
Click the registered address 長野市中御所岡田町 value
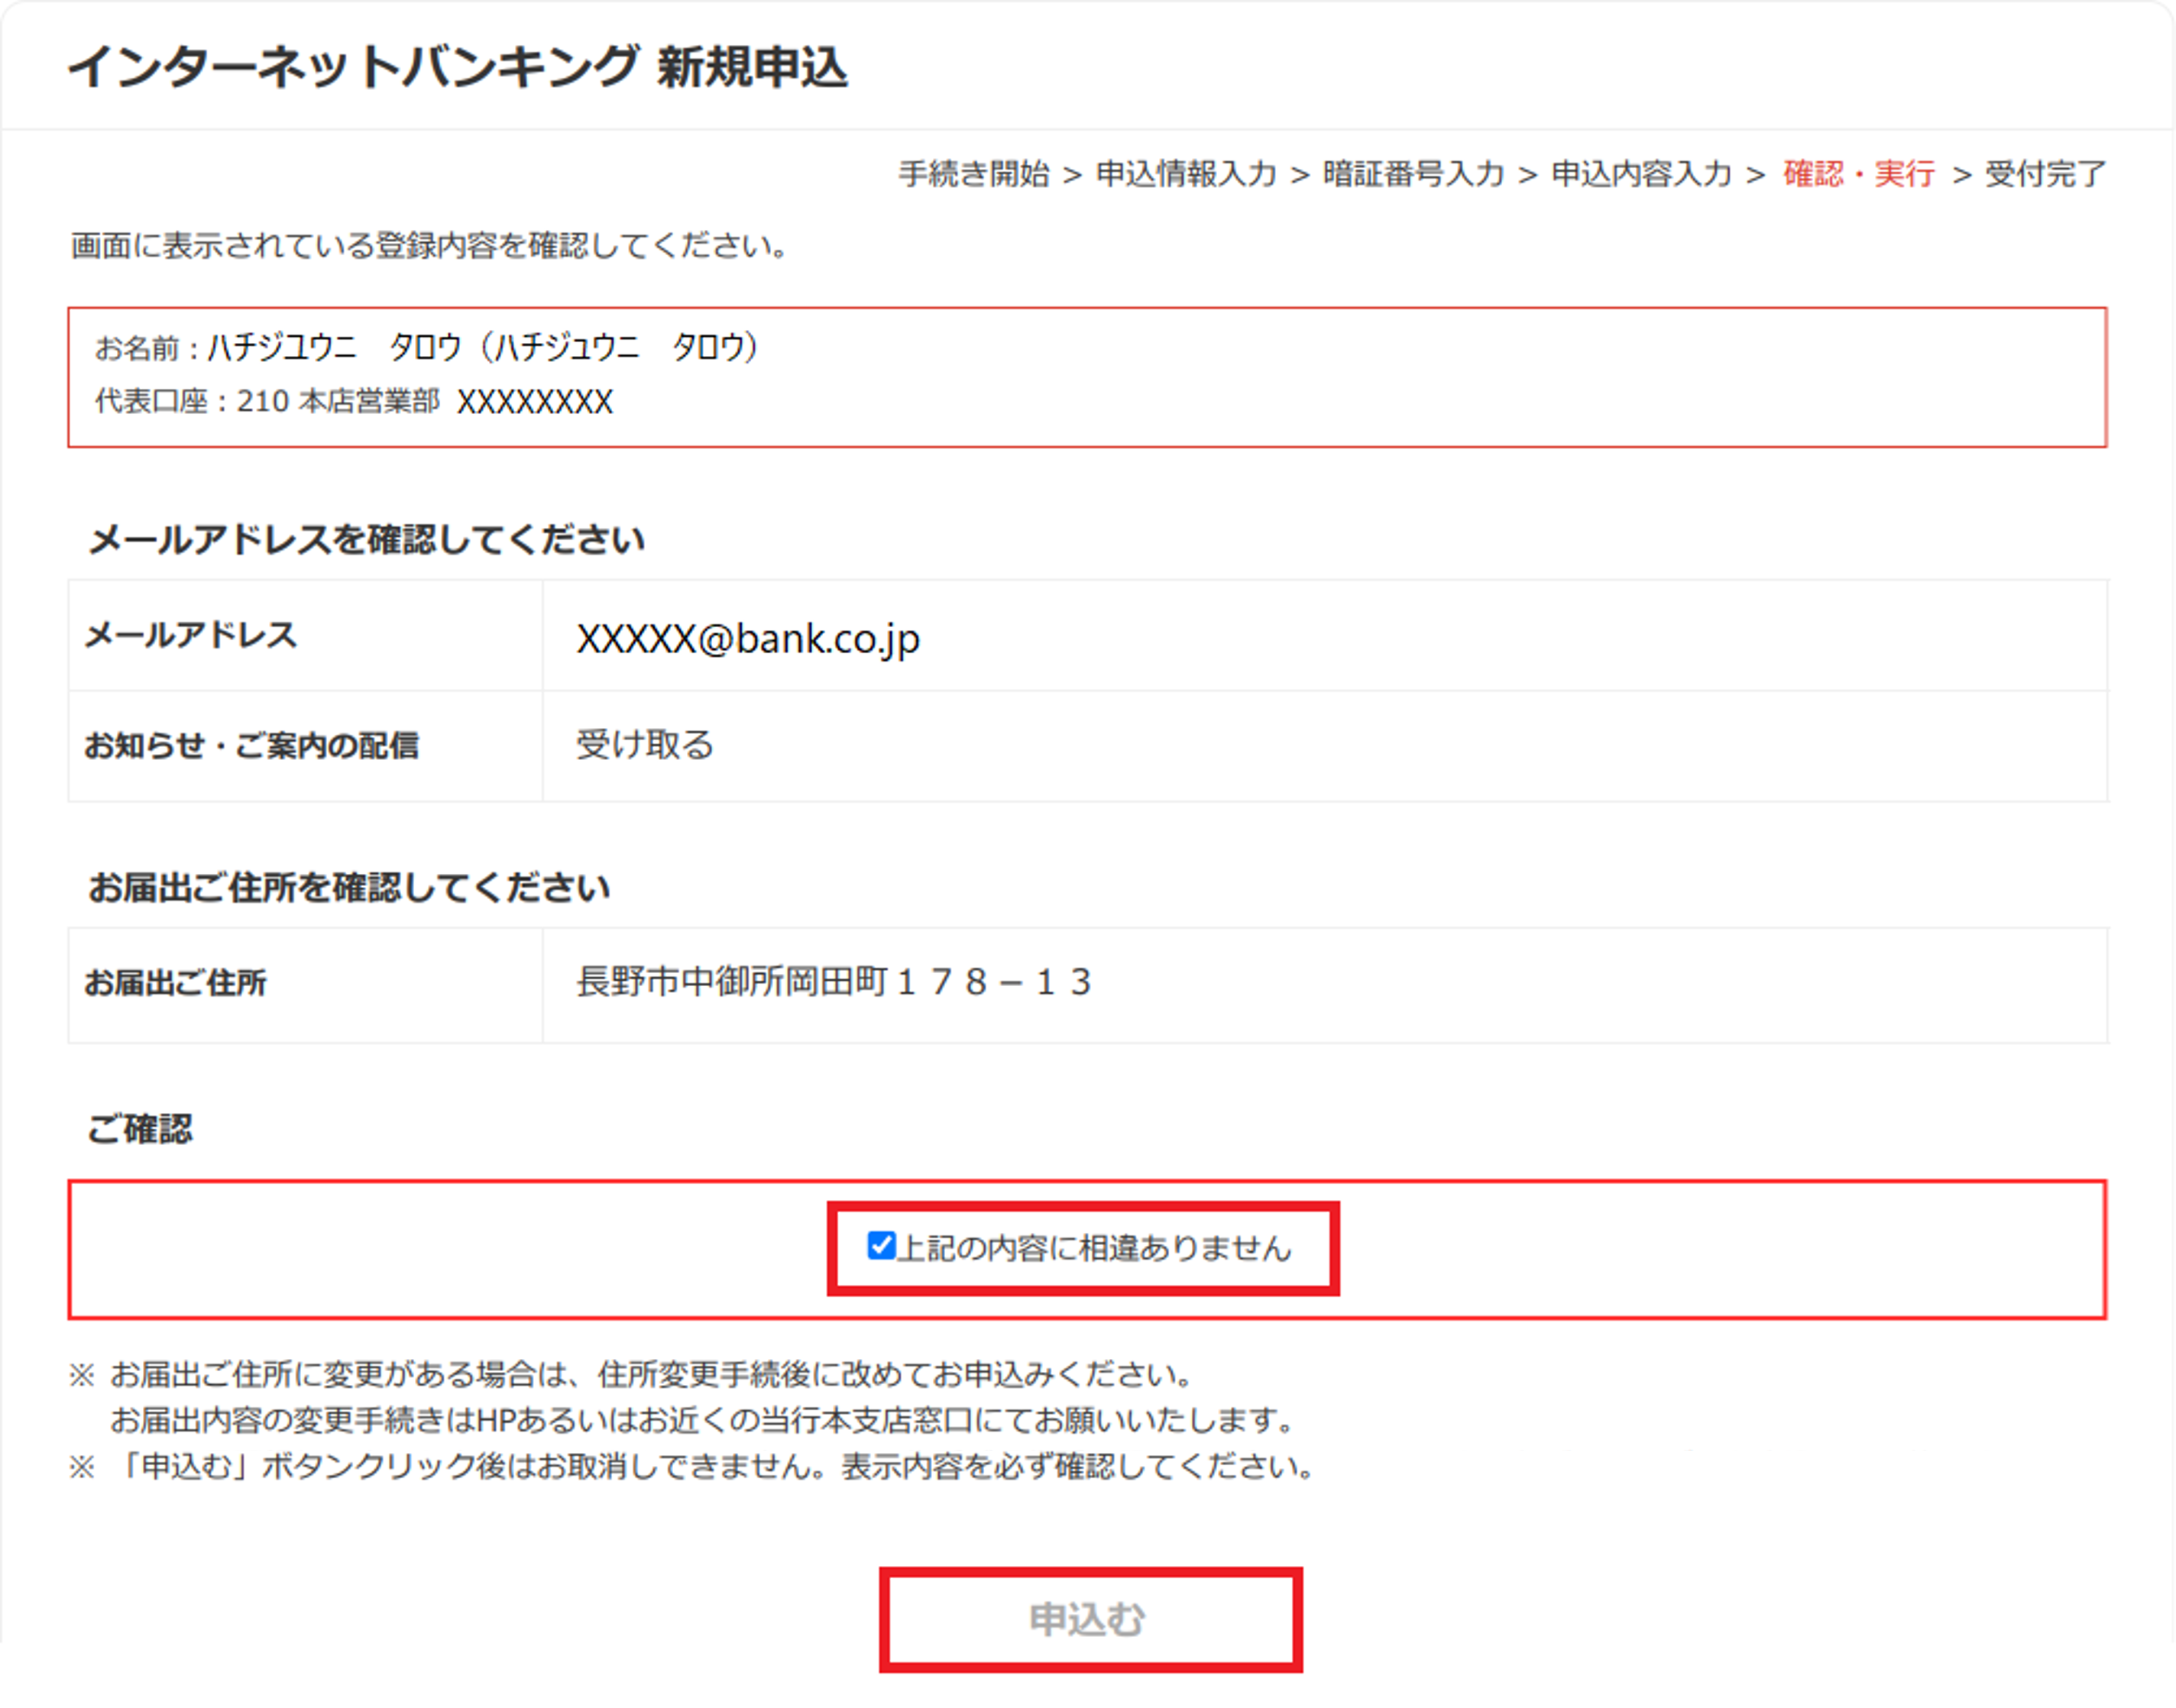833,982
